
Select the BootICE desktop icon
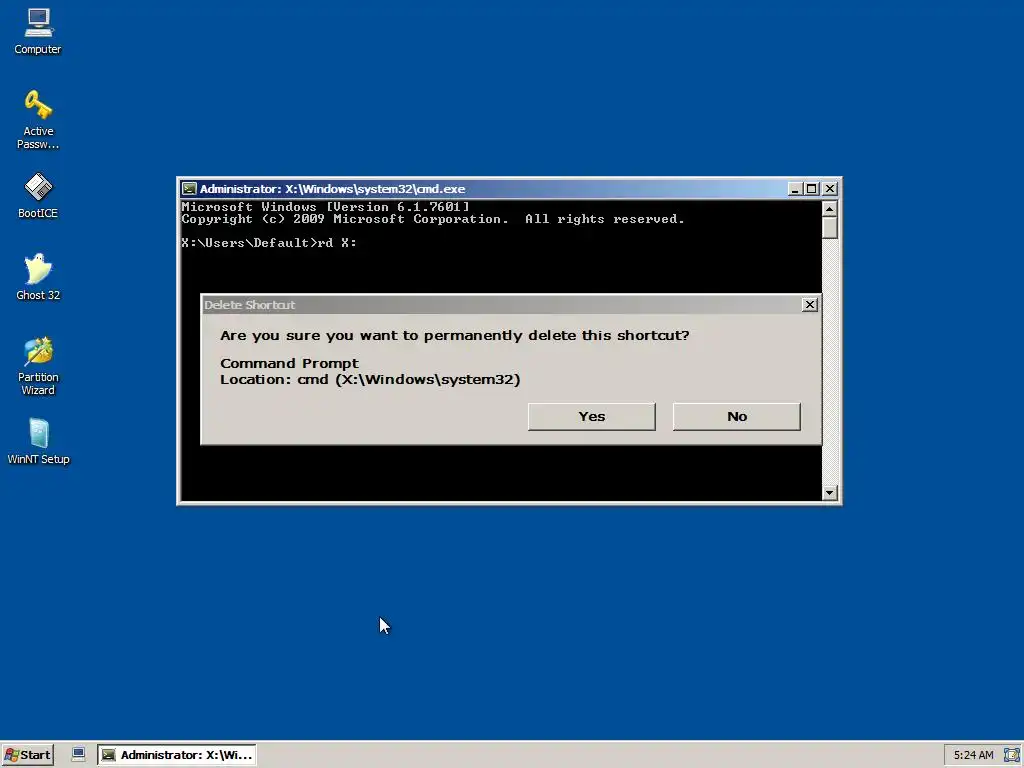tap(38, 195)
